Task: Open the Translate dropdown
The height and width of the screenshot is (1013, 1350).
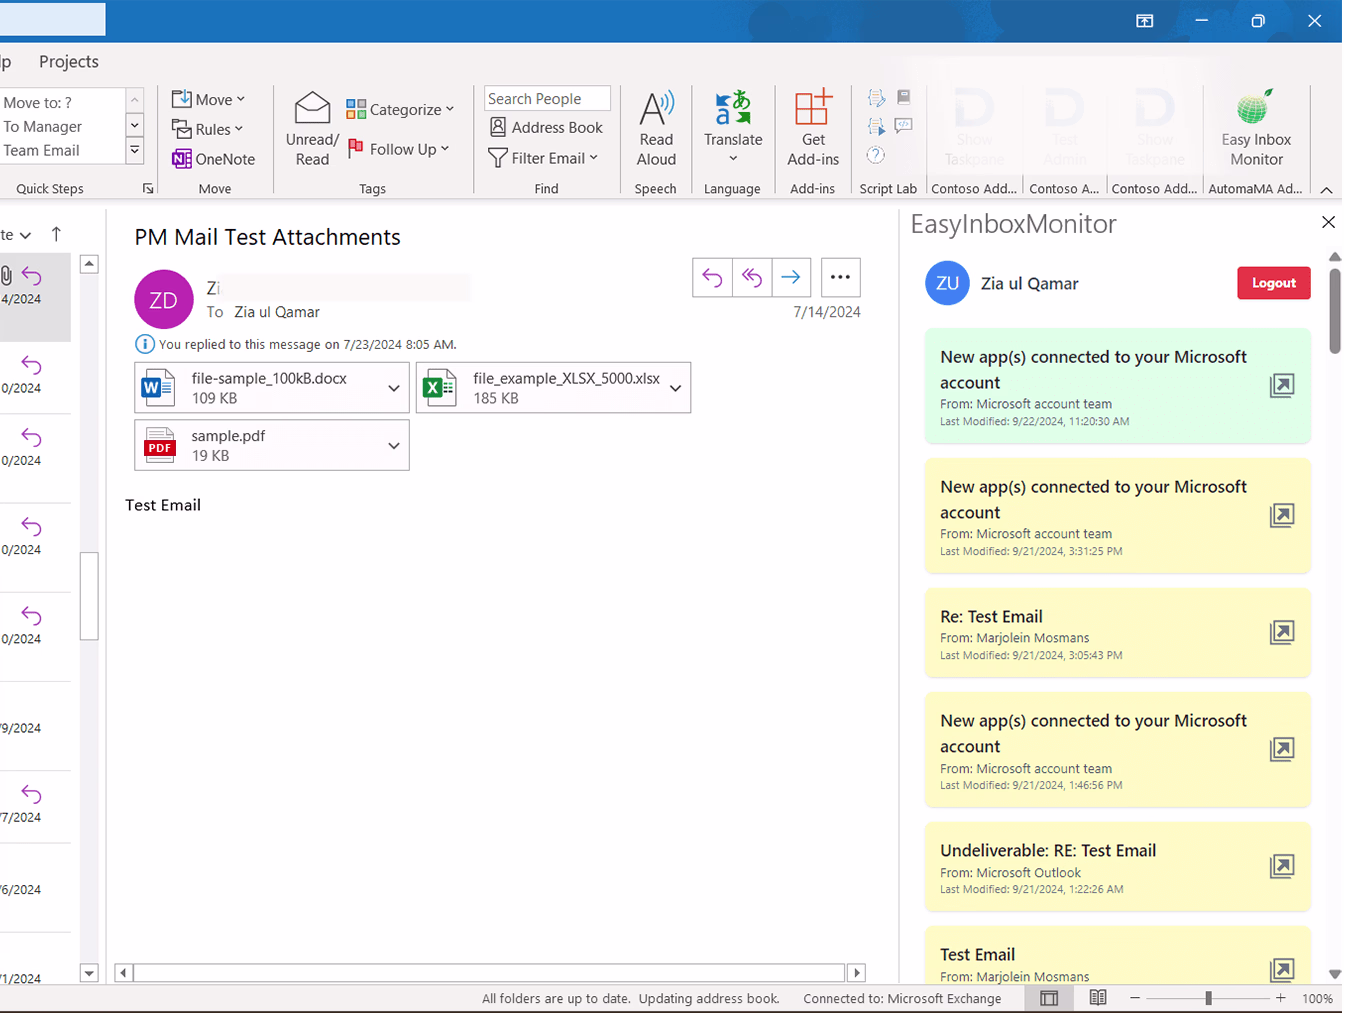Action: (x=733, y=129)
